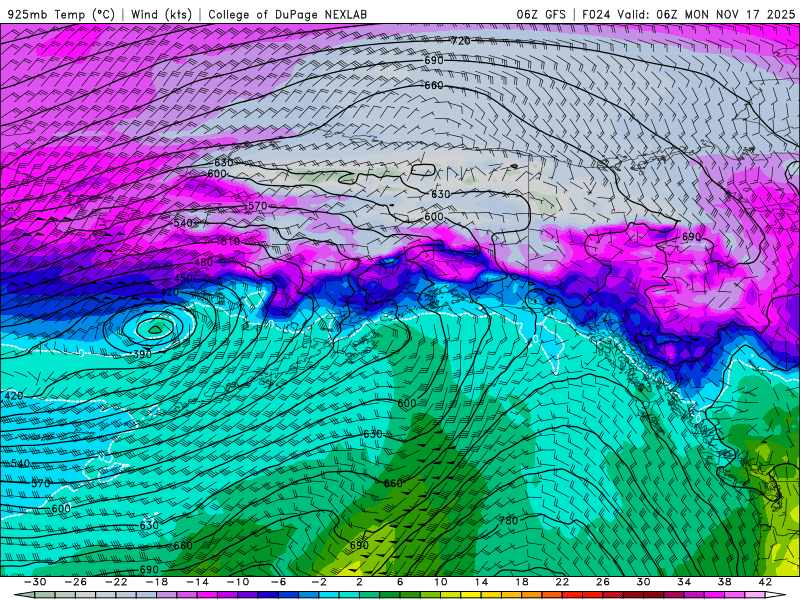
Task: Click the 720 contour label
Action: click(460, 40)
